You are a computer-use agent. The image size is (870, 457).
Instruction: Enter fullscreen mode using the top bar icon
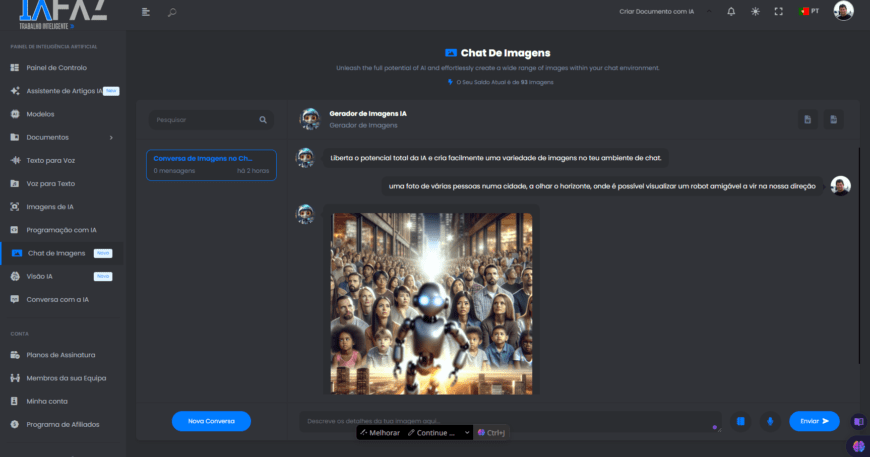tap(779, 11)
